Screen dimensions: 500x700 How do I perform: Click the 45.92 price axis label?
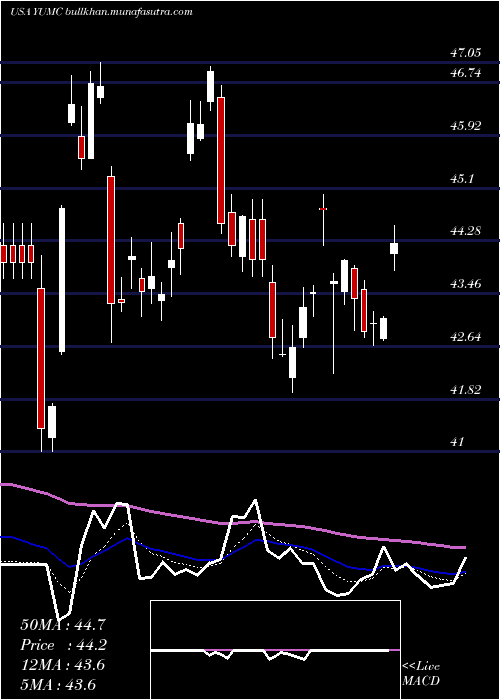(x=465, y=126)
